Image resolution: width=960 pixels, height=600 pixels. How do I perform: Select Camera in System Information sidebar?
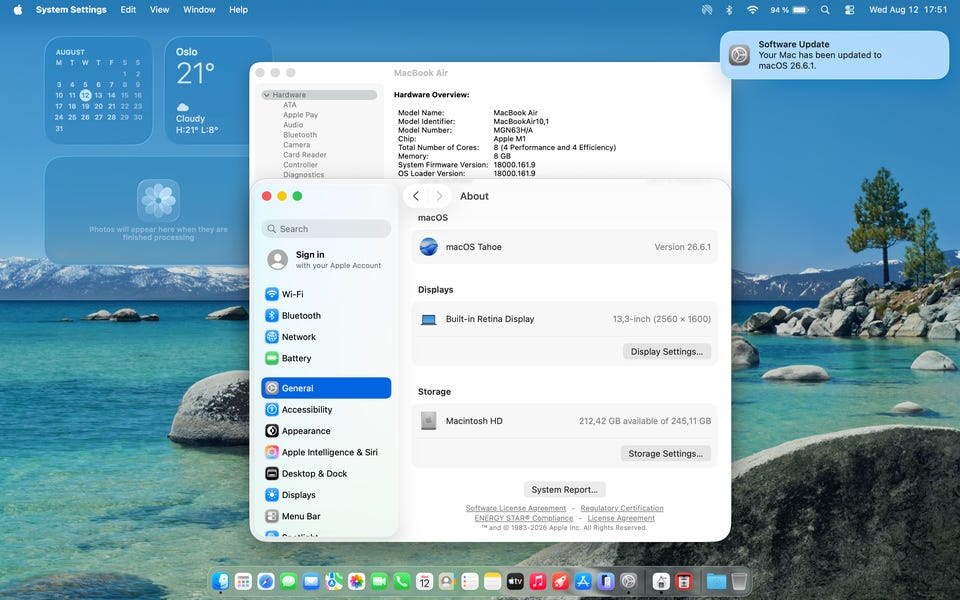coord(296,144)
